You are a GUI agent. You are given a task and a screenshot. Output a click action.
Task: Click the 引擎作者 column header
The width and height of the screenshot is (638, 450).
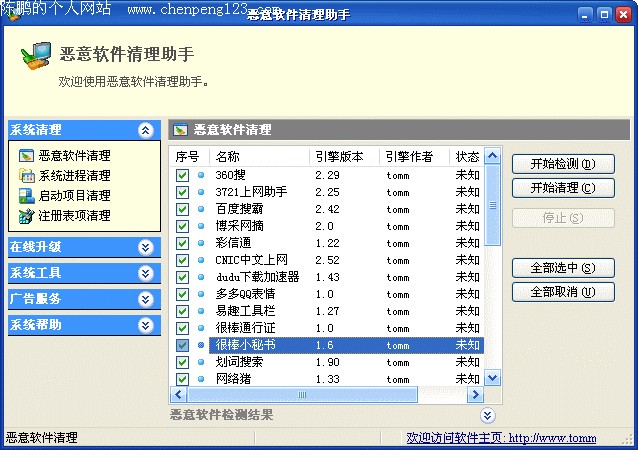[x=414, y=157]
